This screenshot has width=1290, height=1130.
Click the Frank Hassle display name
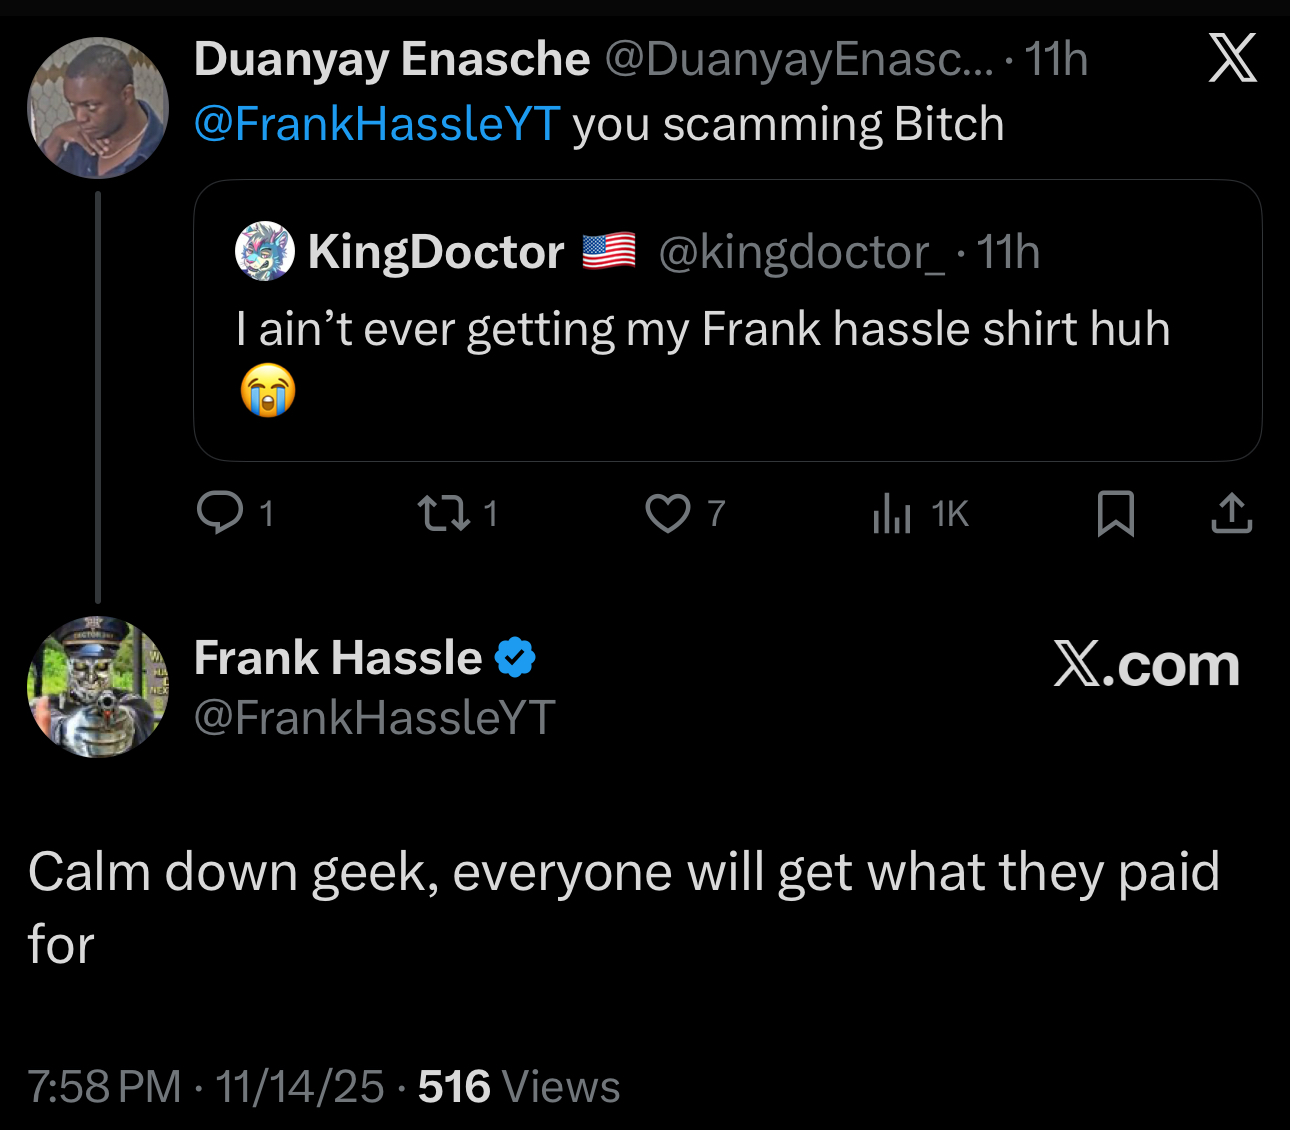click(x=338, y=658)
